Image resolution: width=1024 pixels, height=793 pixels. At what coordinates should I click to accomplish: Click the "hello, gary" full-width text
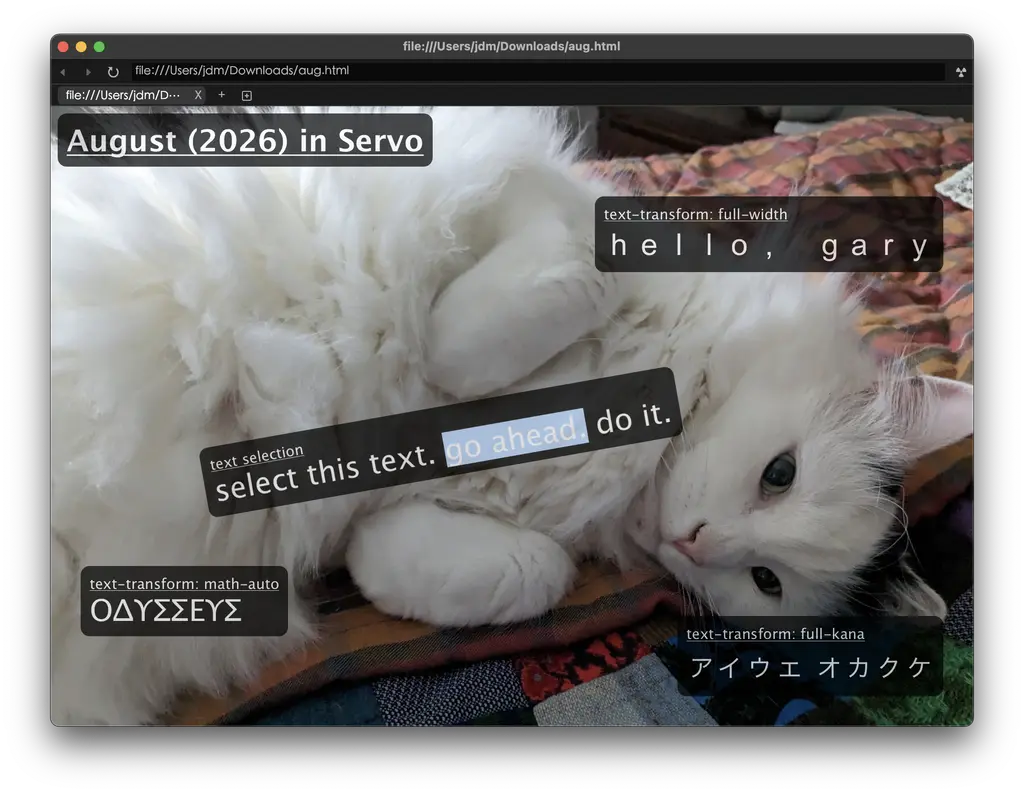pyautogui.click(x=769, y=246)
